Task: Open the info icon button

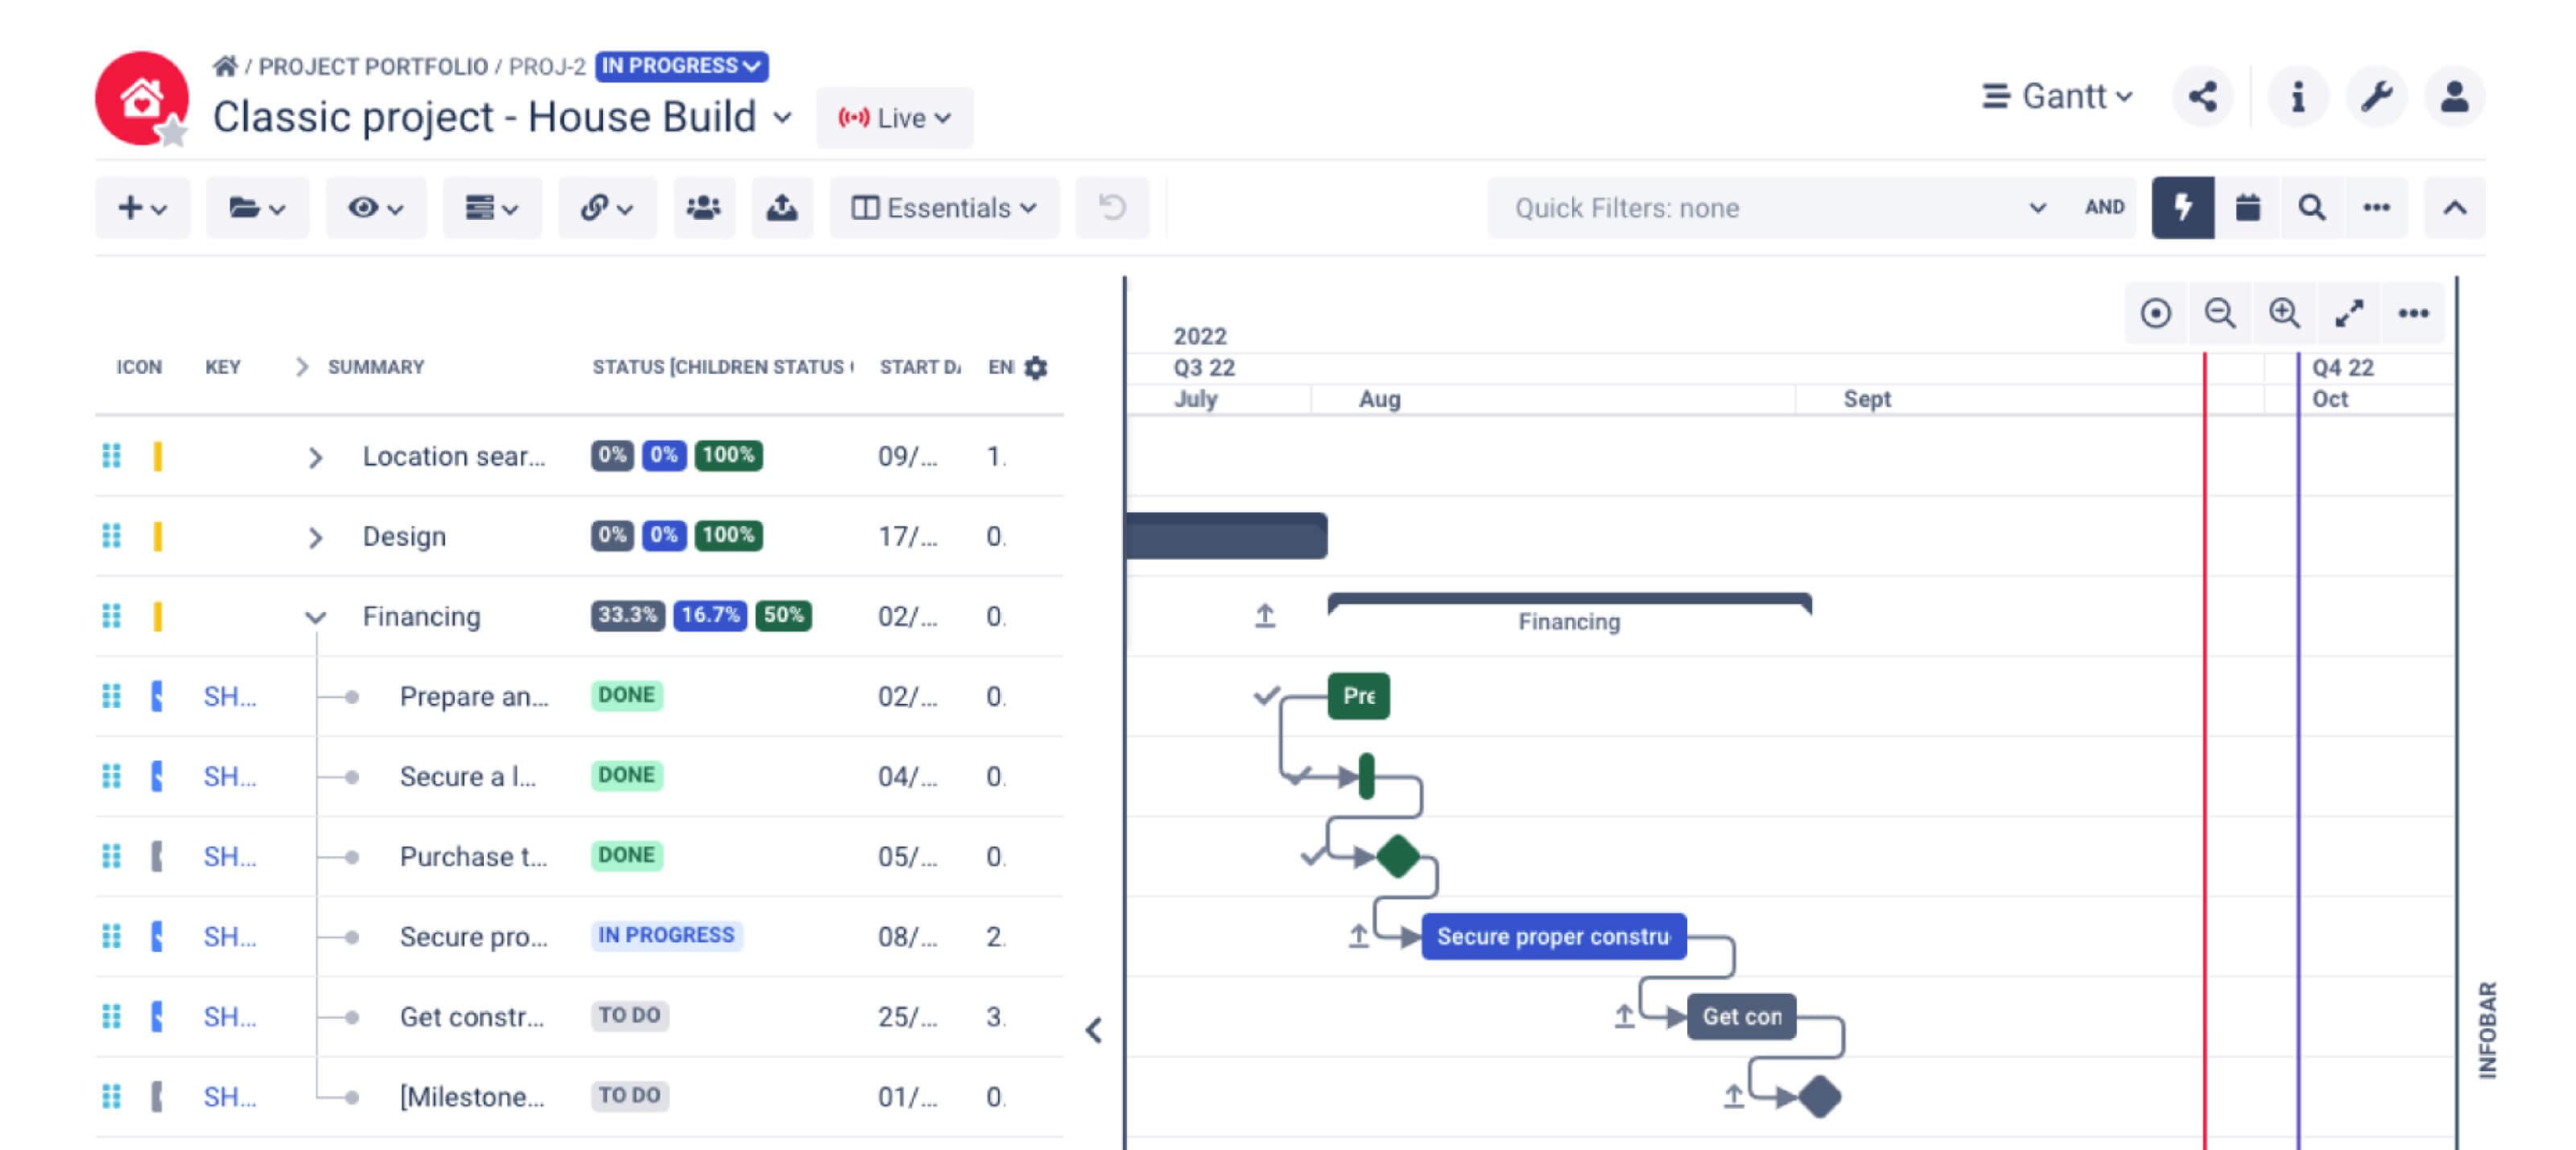Action: coord(2298,97)
